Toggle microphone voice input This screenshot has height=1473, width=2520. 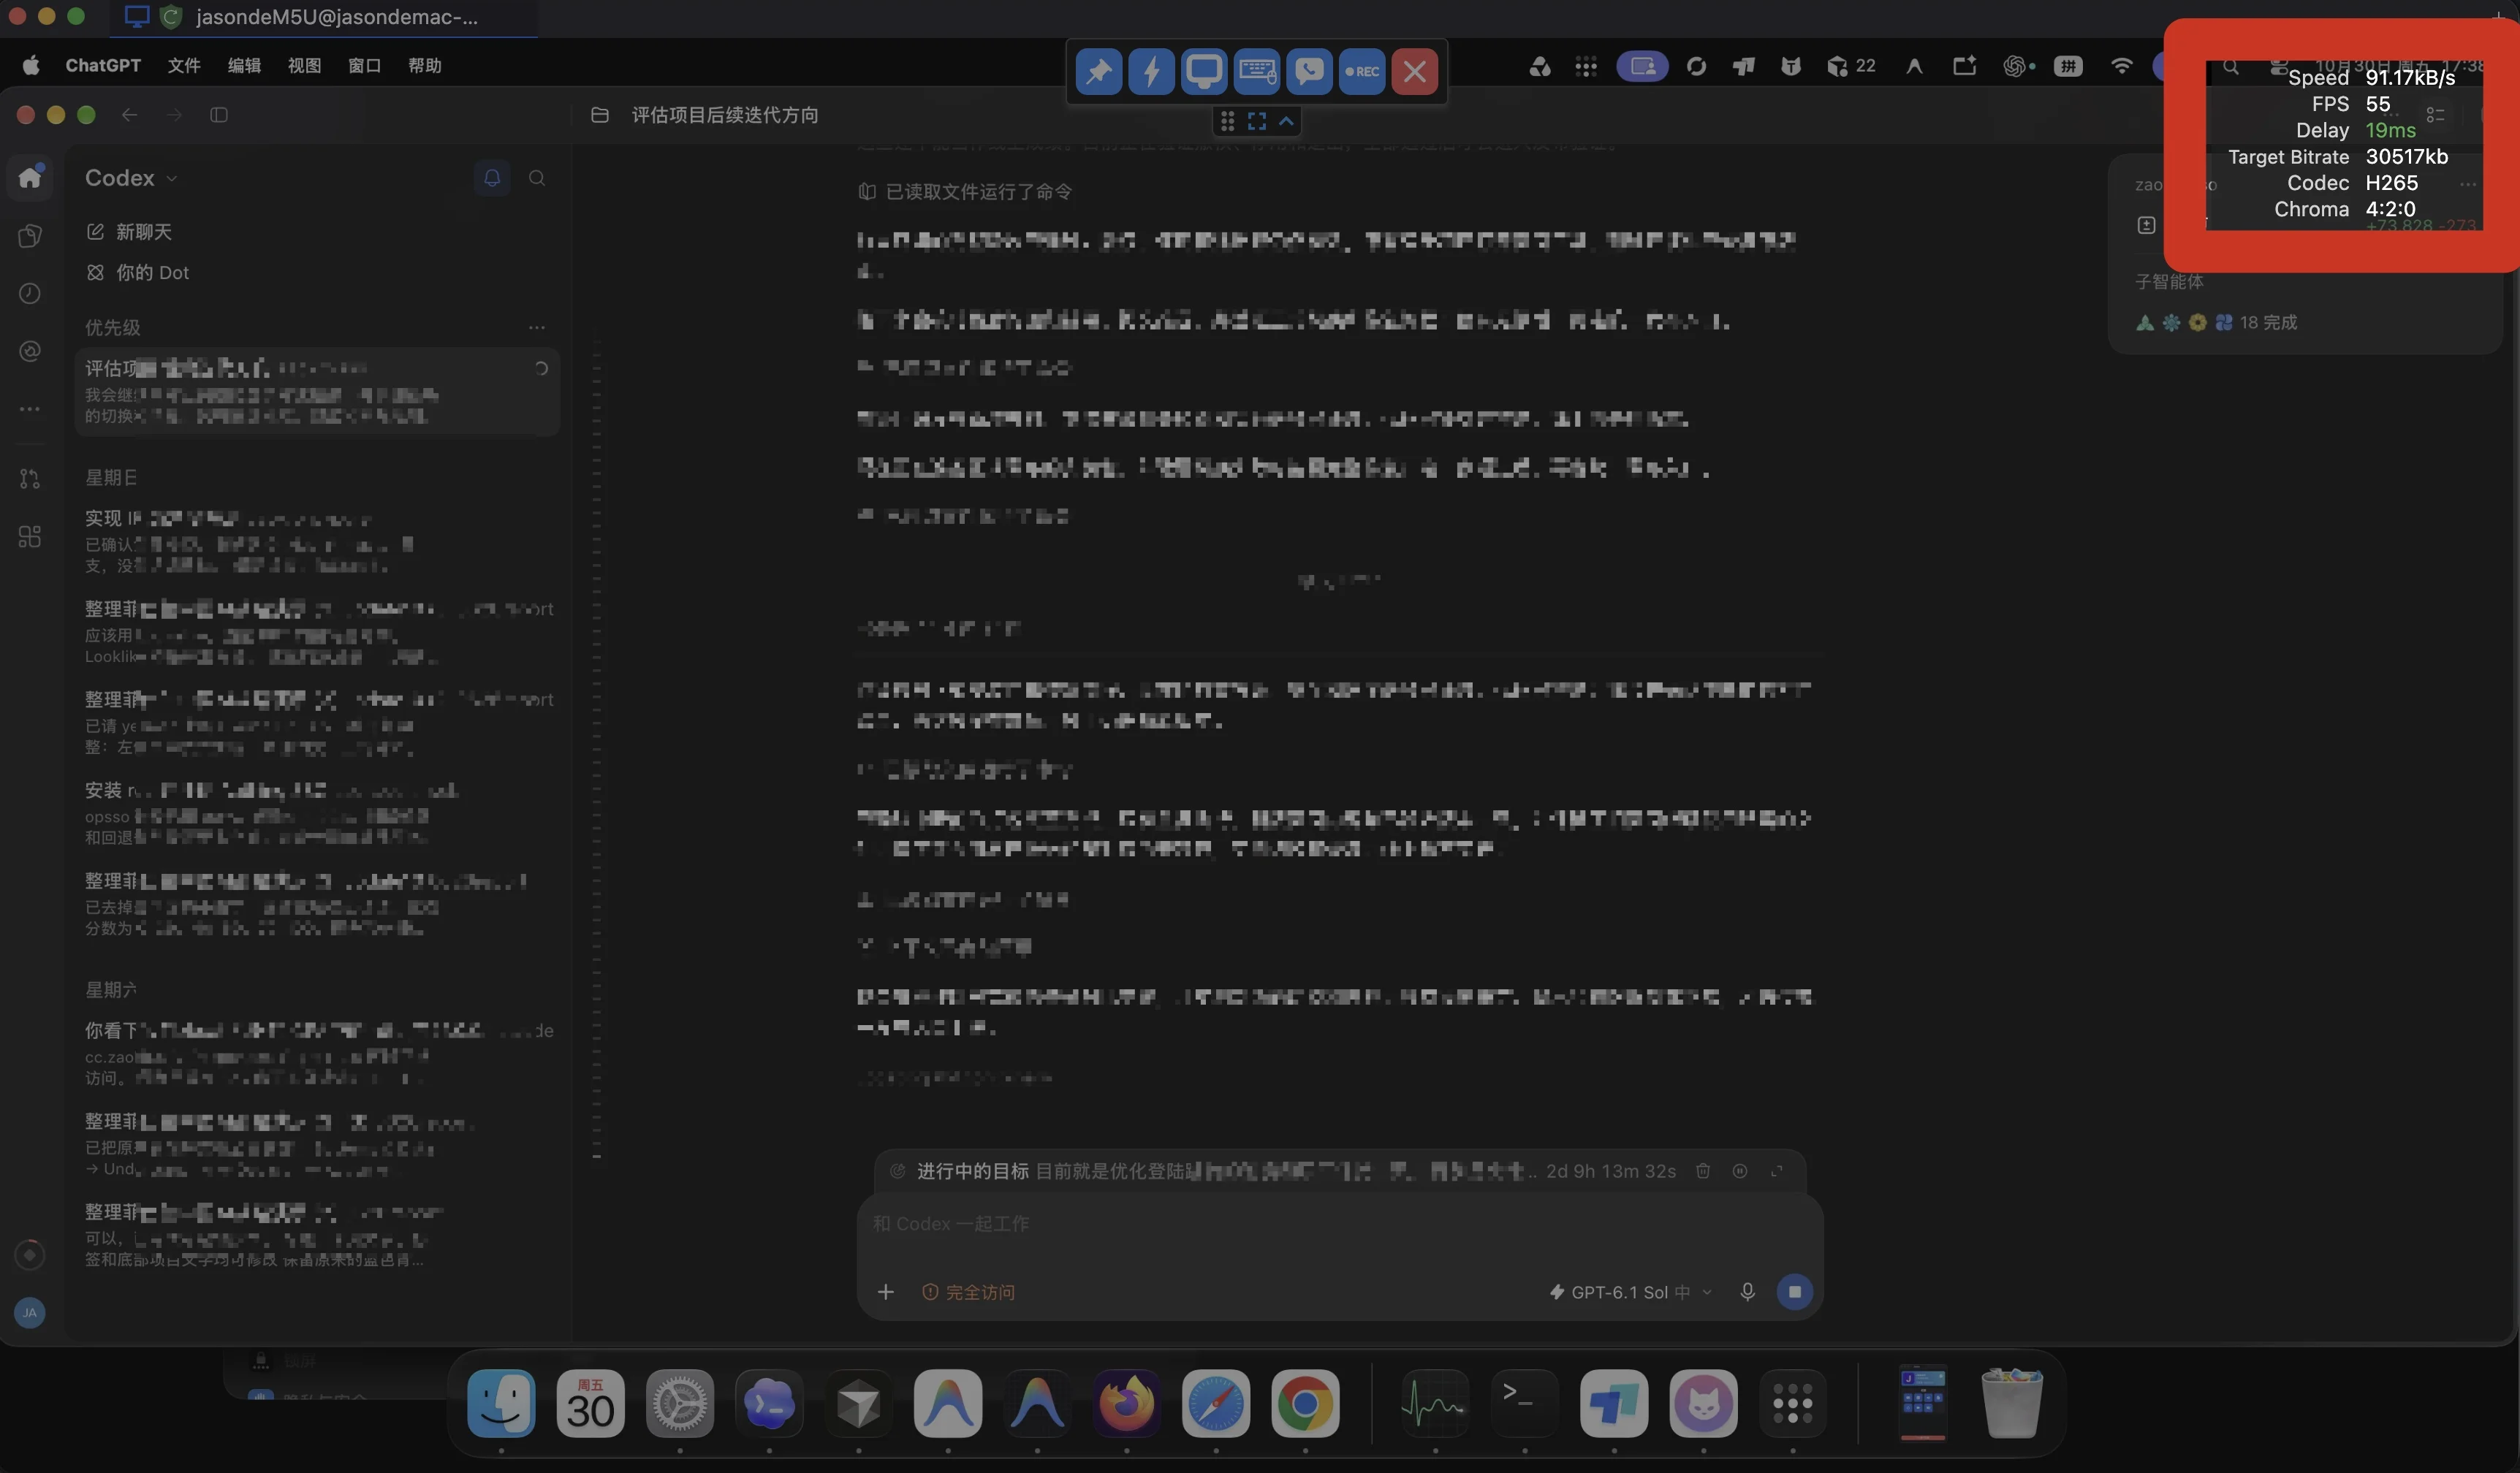1748,1292
